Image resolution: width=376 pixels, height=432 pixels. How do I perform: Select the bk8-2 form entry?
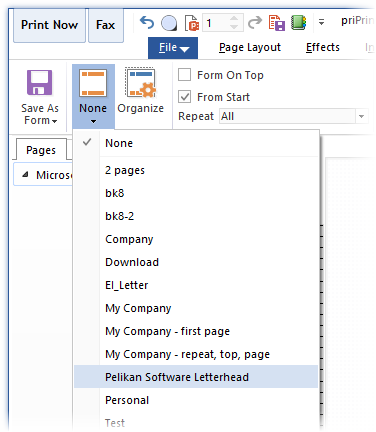point(196,216)
